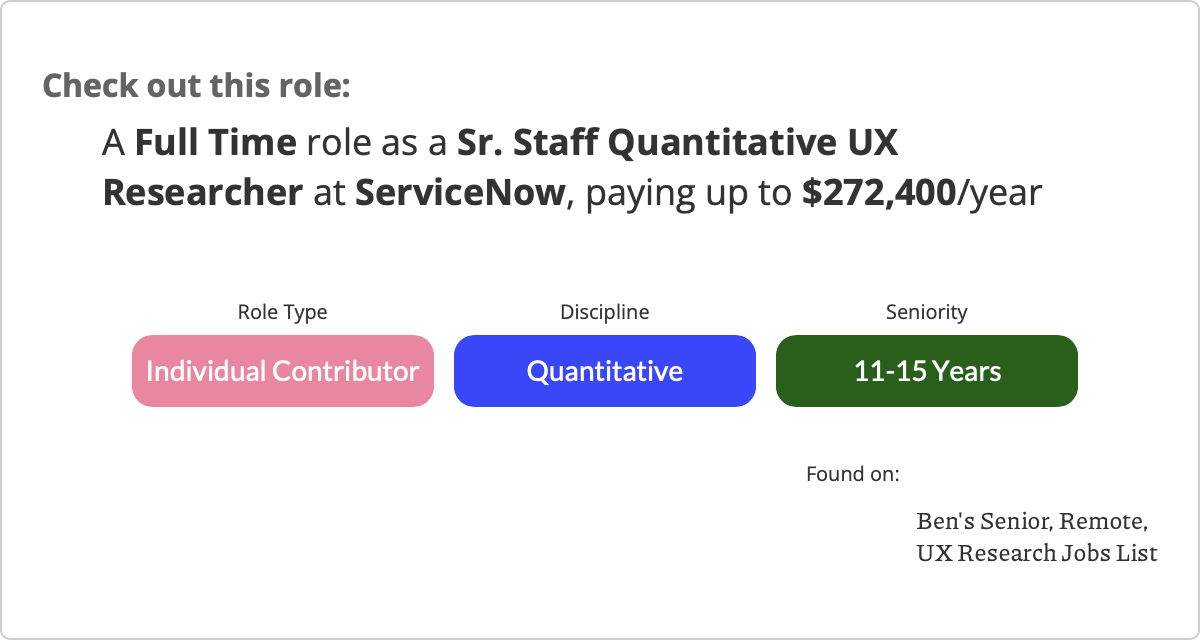Viewport: 1200px width, 640px height.
Task: Click the pink Individual Contributor badge
Action: [x=283, y=371]
